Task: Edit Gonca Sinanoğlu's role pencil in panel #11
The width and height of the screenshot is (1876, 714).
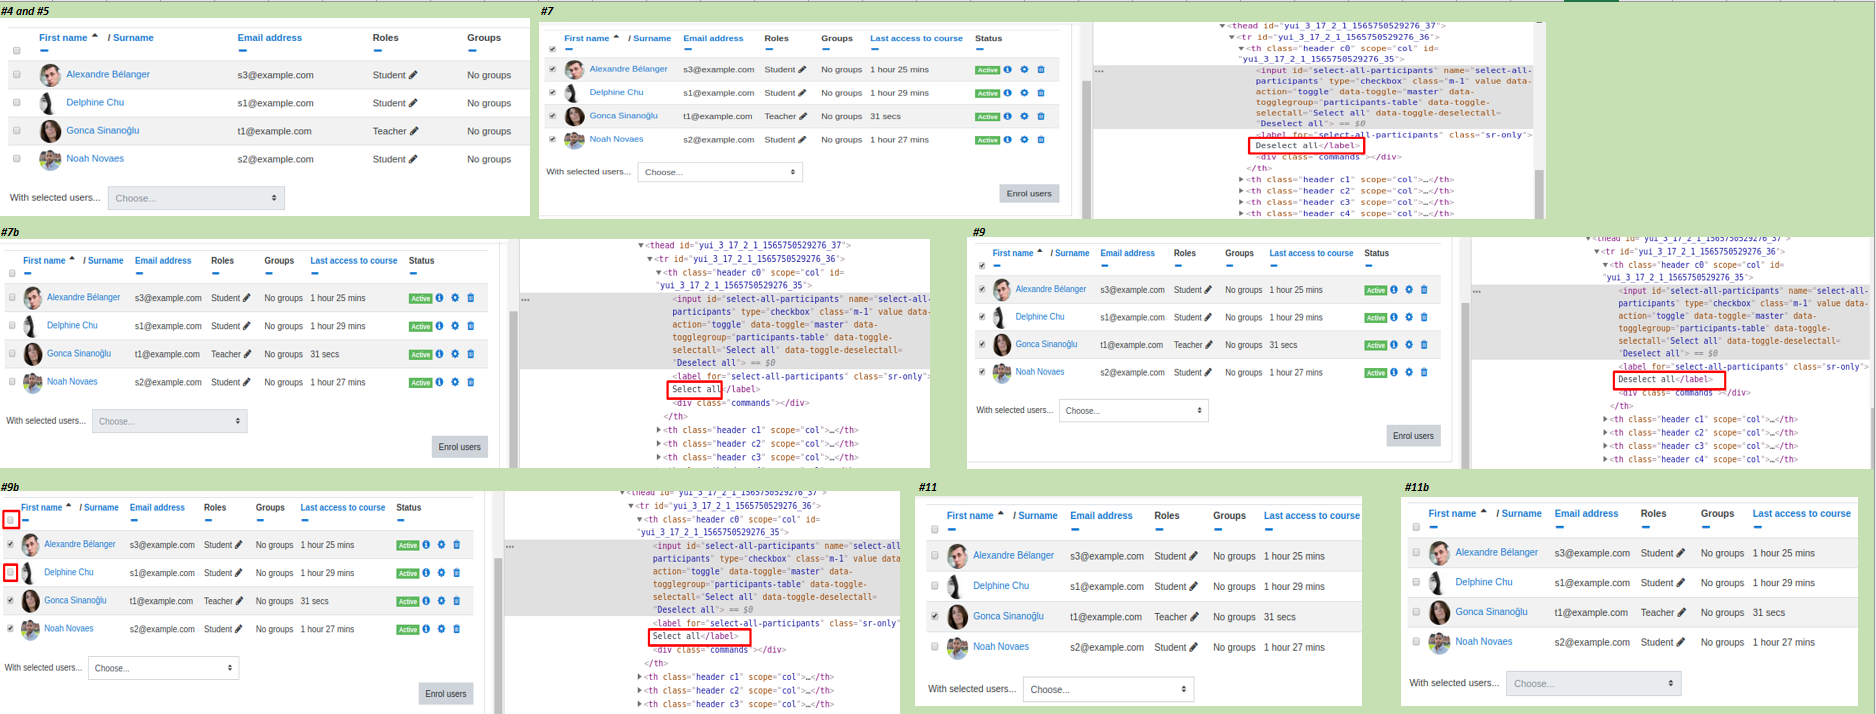Action: coord(1194,617)
